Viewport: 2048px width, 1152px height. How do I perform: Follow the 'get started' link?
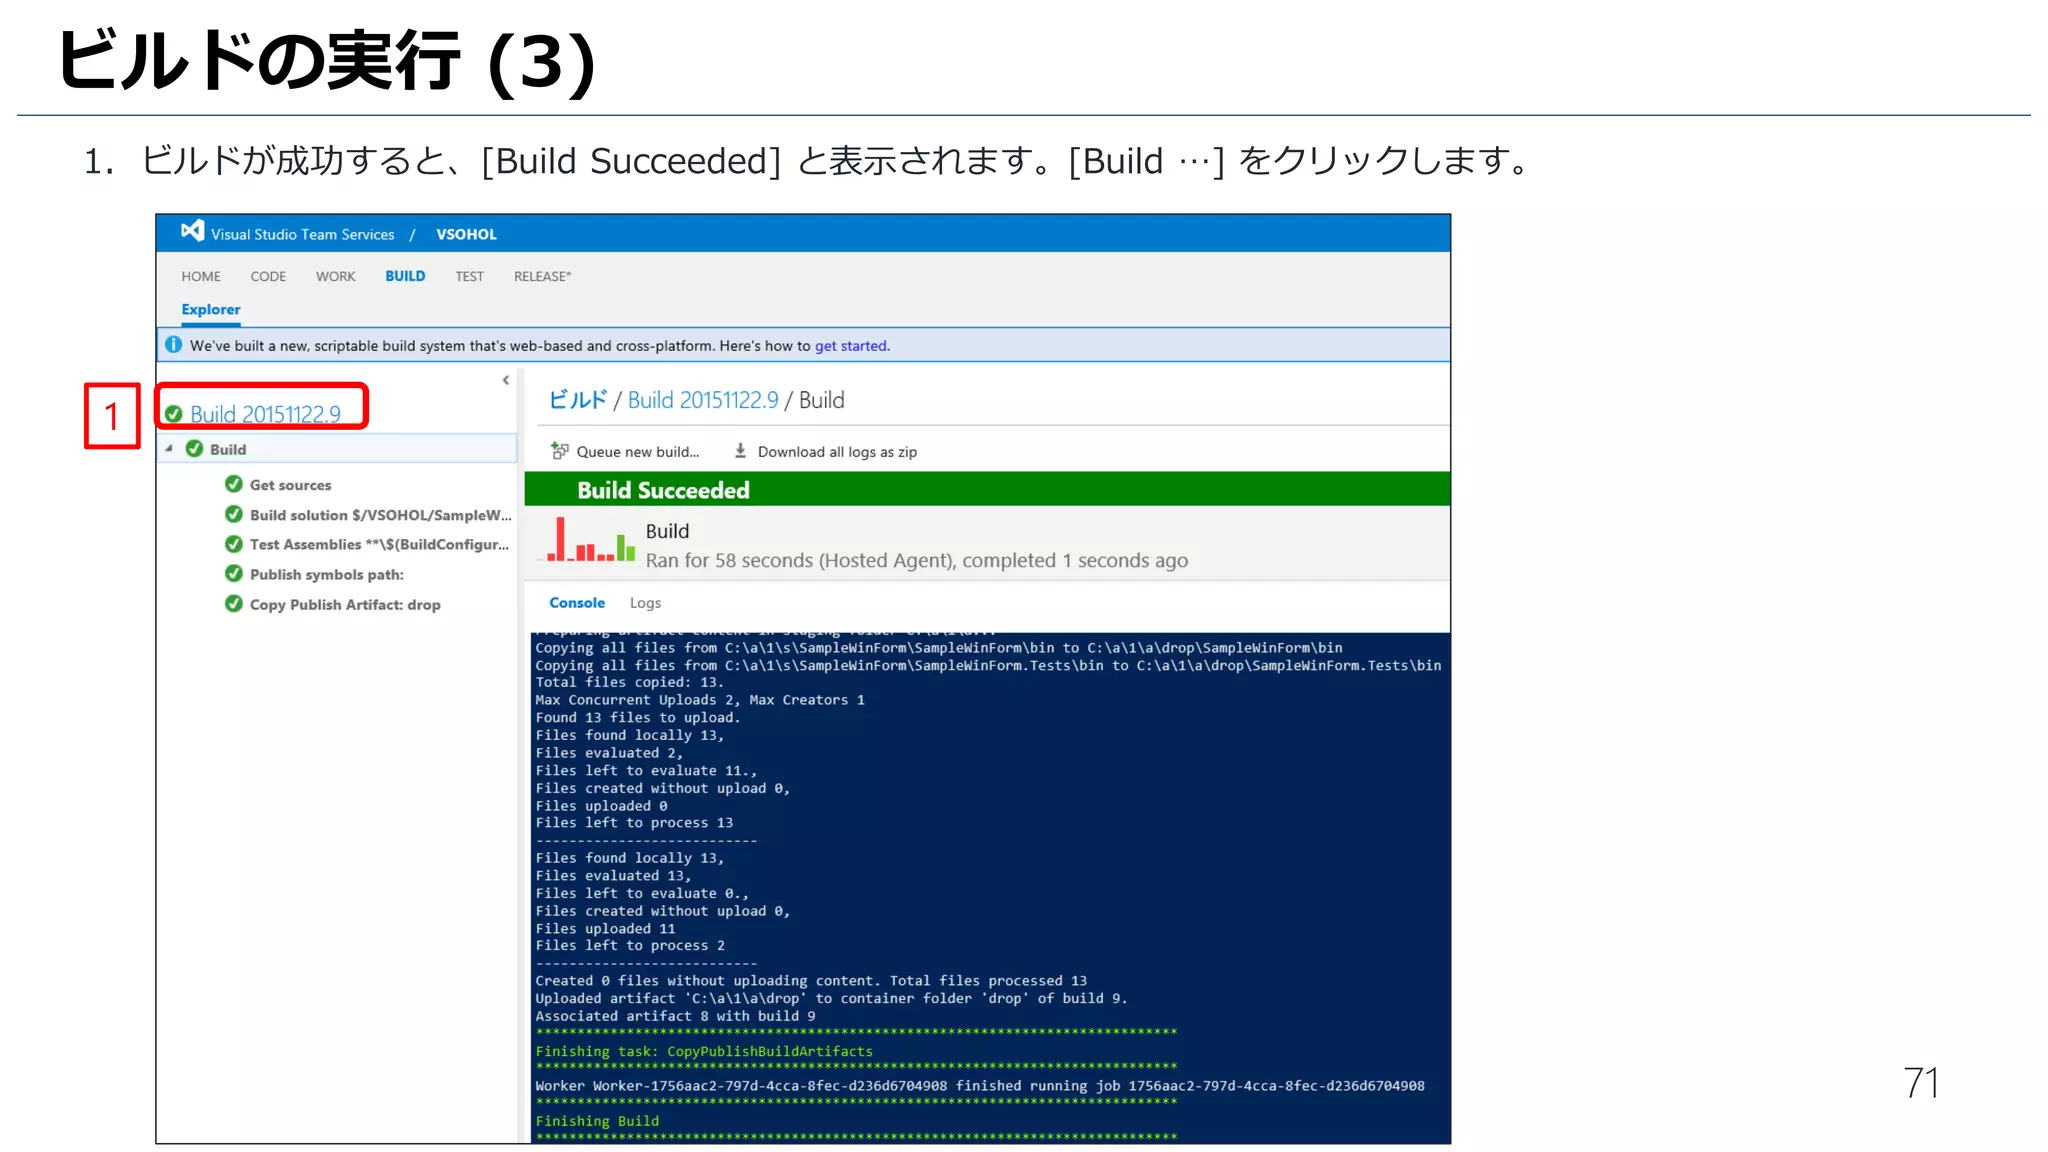851,346
